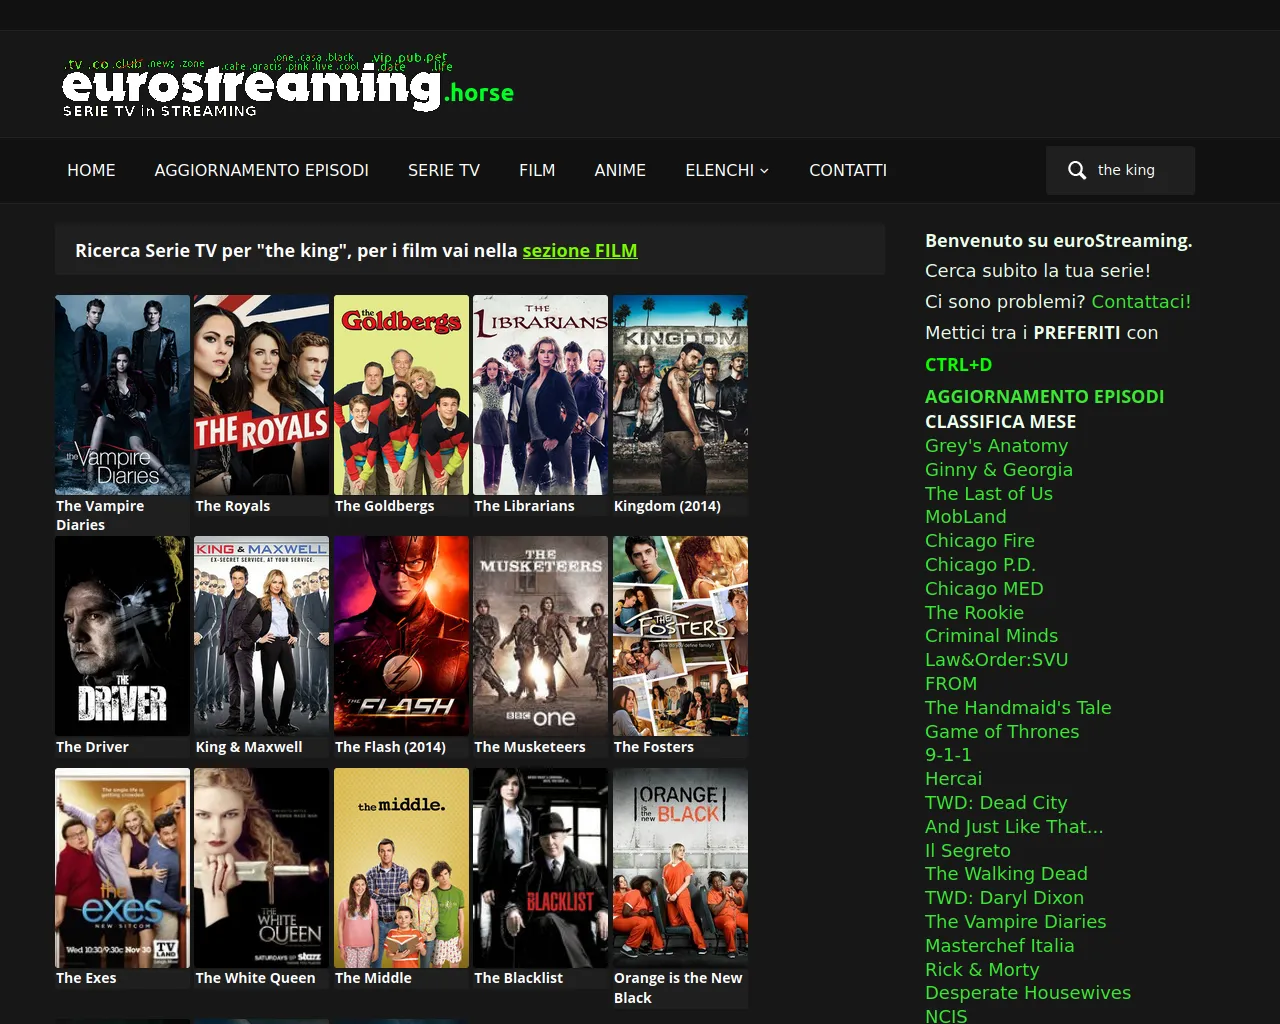The width and height of the screenshot is (1280, 1024).
Task: Open AGGIORNAMENTO EPISODI in the navigation bar
Action: [261, 170]
